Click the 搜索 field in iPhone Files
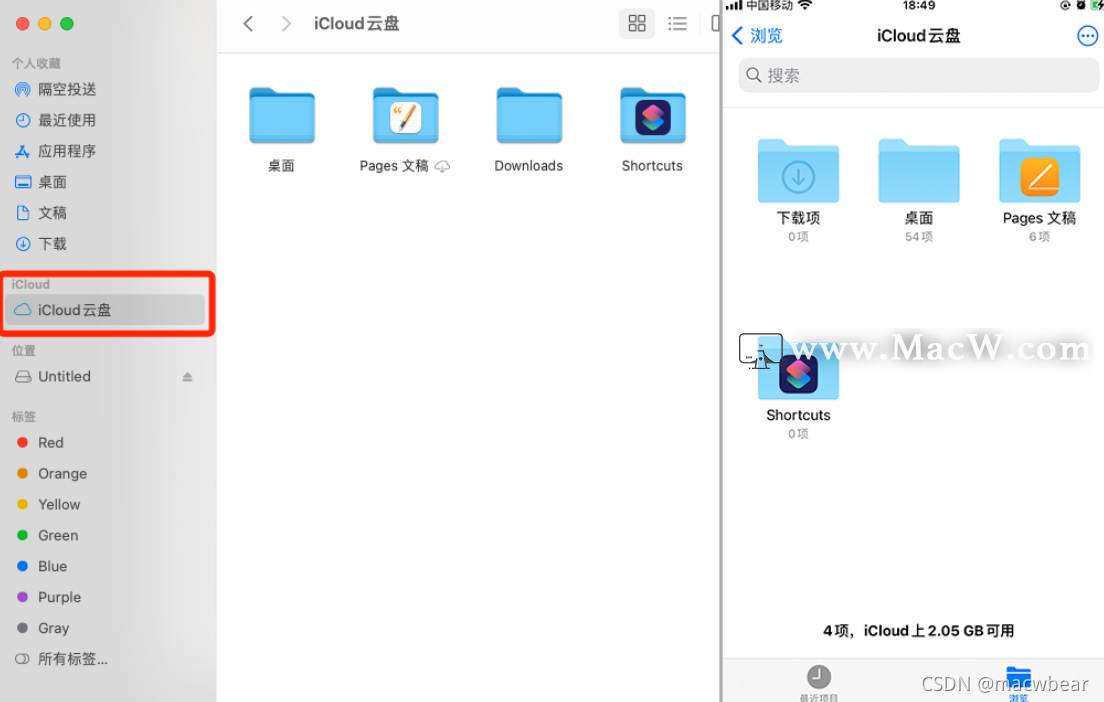The height and width of the screenshot is (702, 1104). [918, 75]
